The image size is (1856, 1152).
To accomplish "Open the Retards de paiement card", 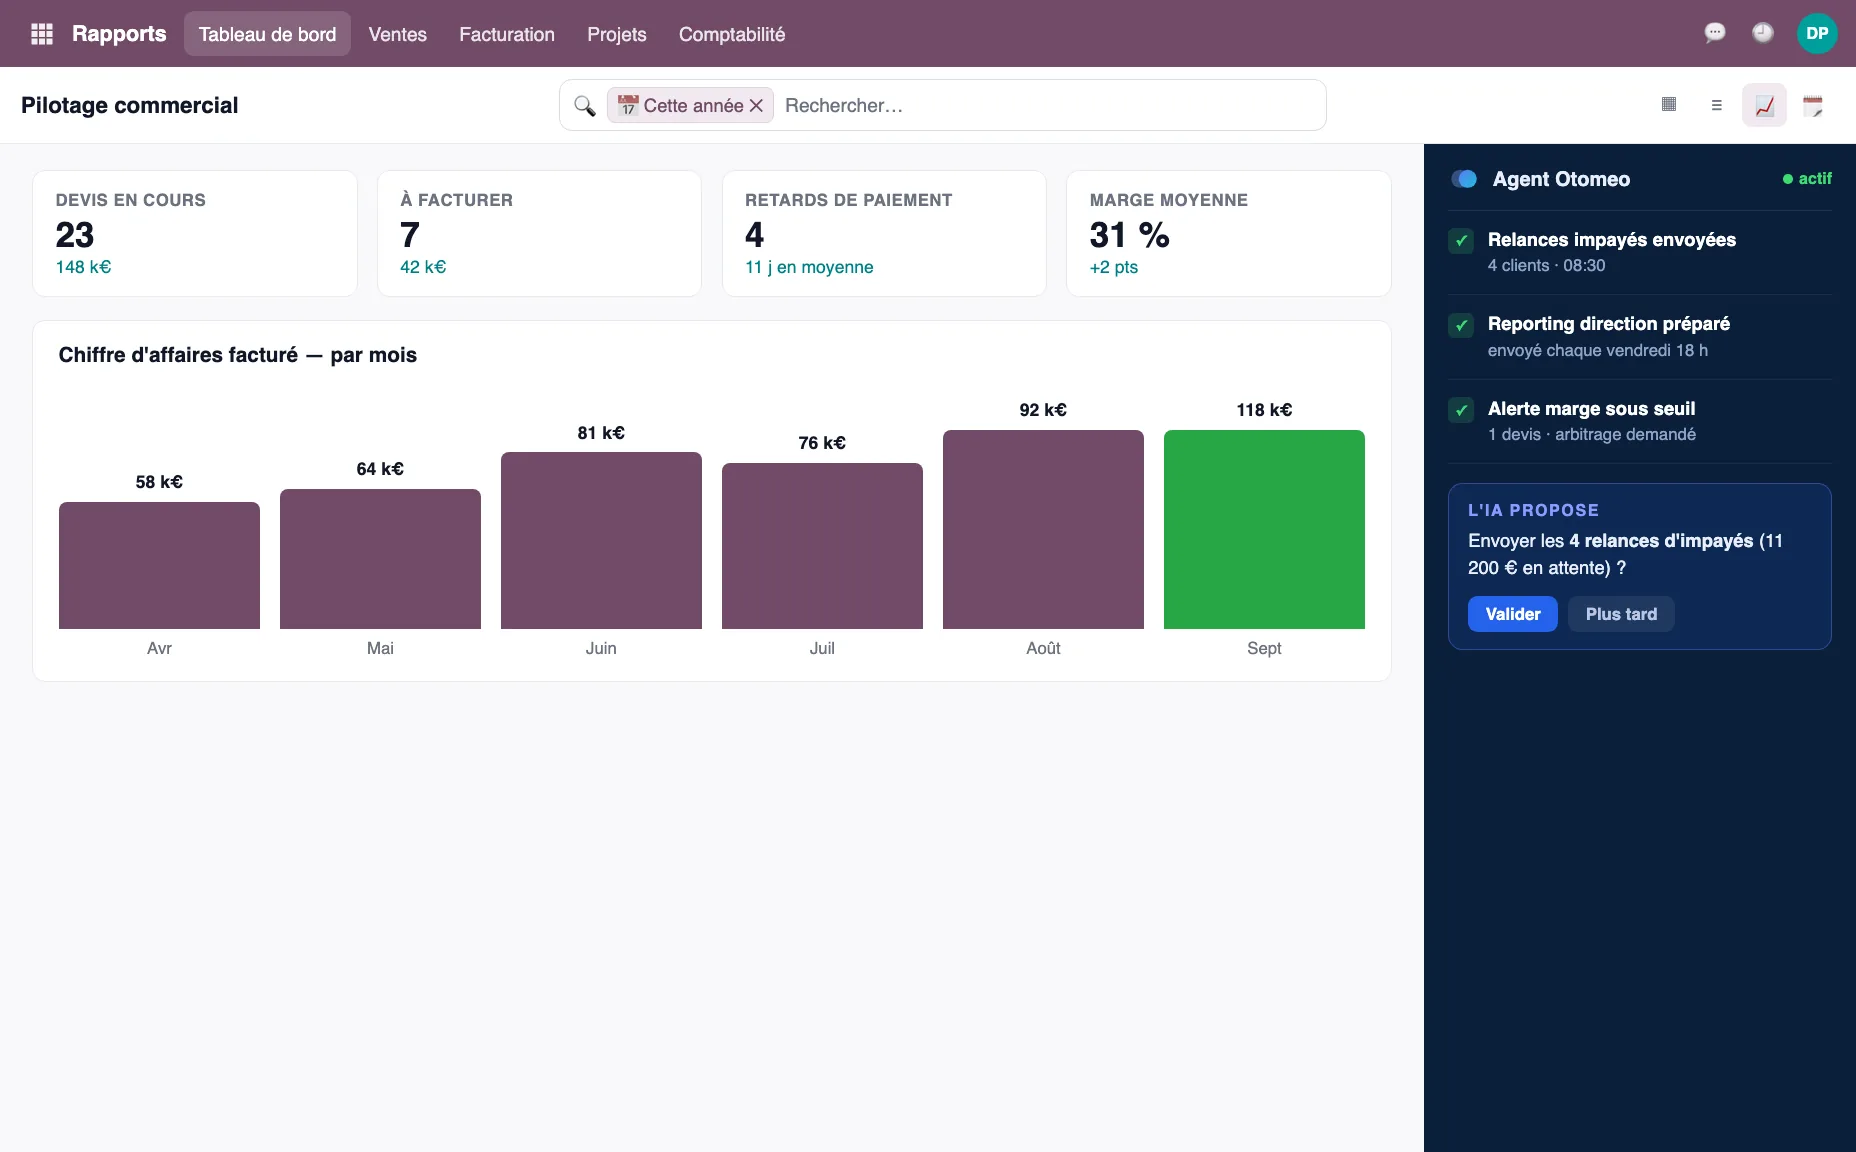I will 884,233.
